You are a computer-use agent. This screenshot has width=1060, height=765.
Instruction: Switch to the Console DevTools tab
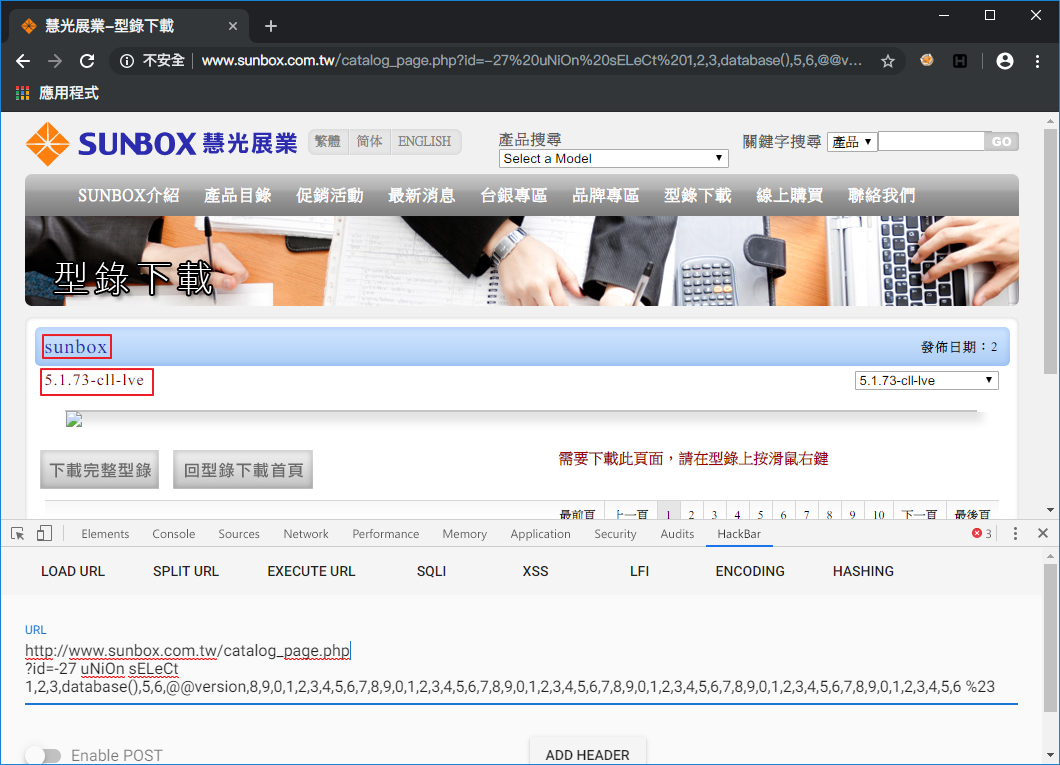tap(174, 534)
